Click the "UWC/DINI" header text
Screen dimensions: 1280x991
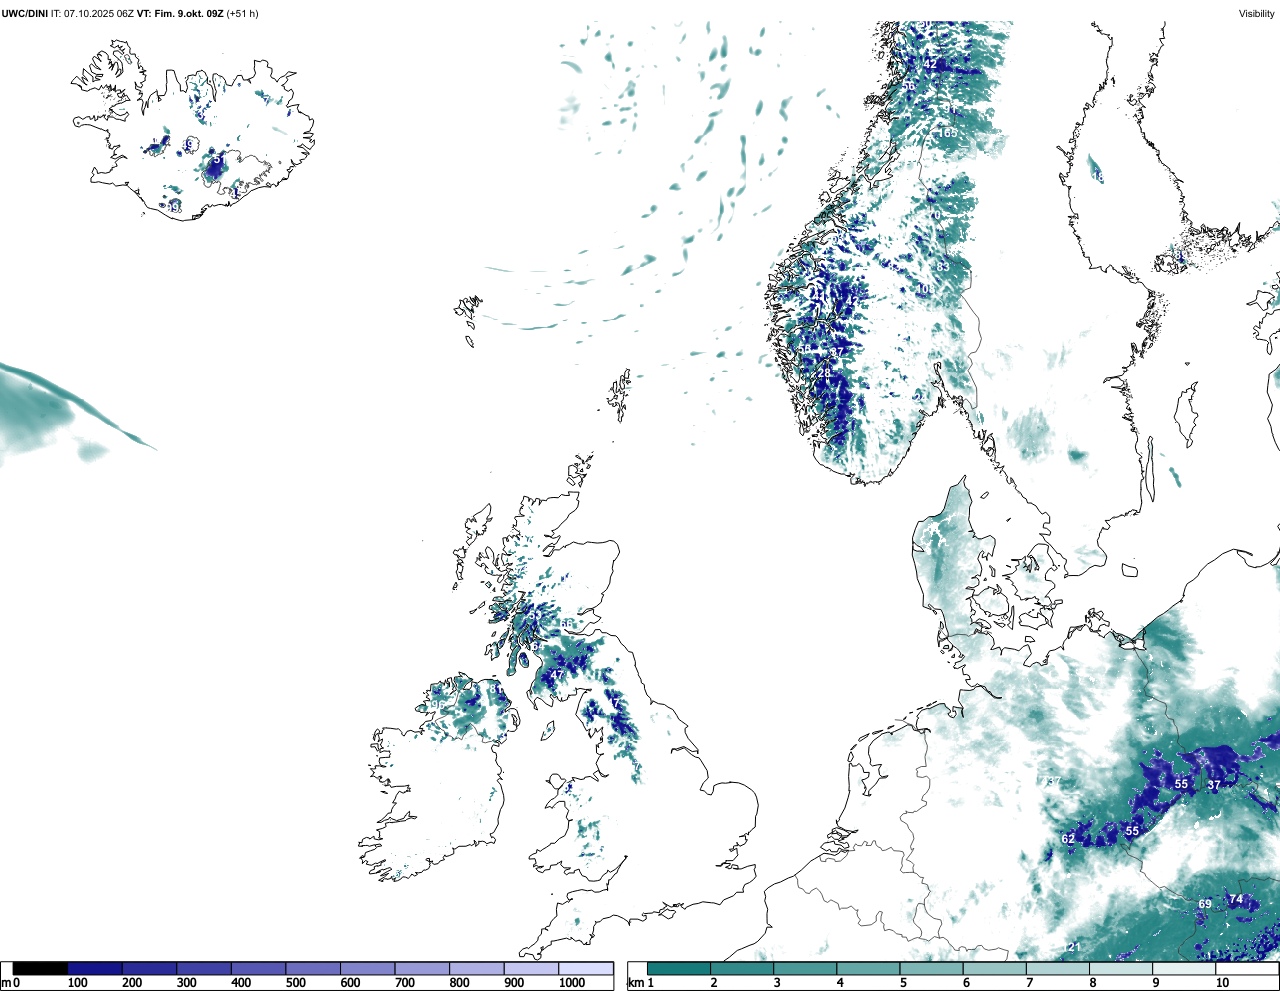coord(25,13)
